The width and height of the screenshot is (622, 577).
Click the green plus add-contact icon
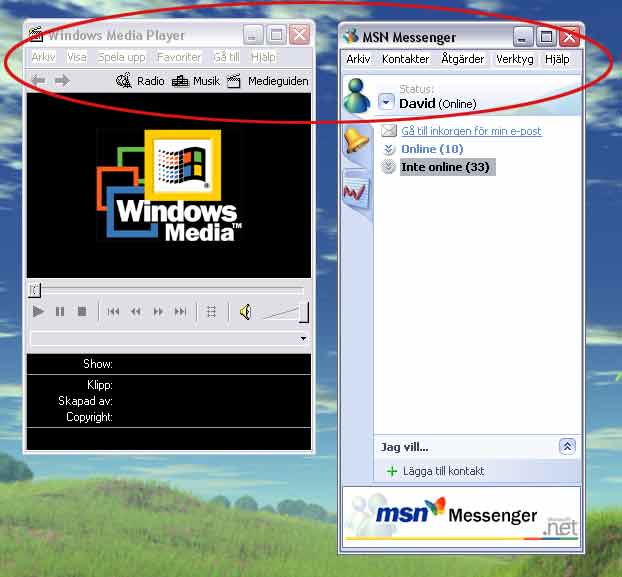pos(392,471)
